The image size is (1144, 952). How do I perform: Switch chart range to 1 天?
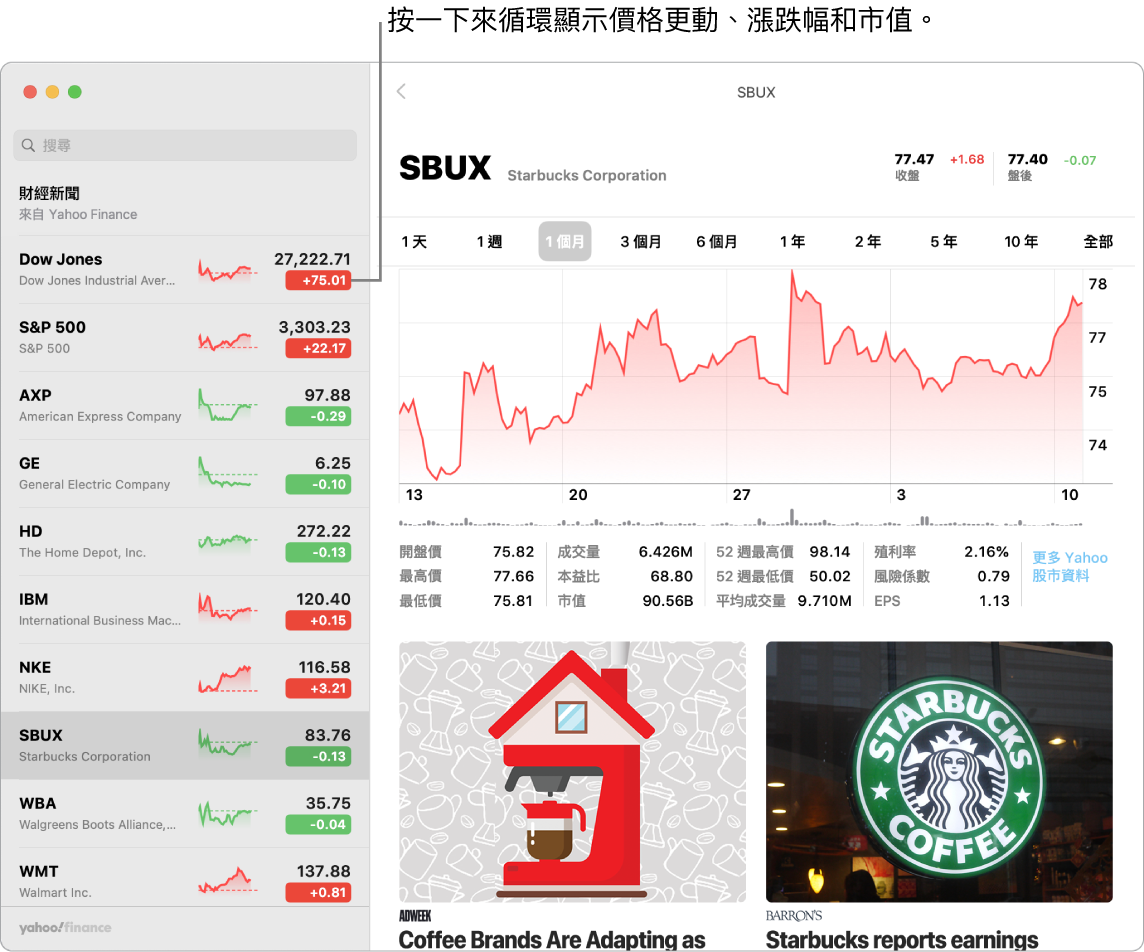[x=414, y=241]
